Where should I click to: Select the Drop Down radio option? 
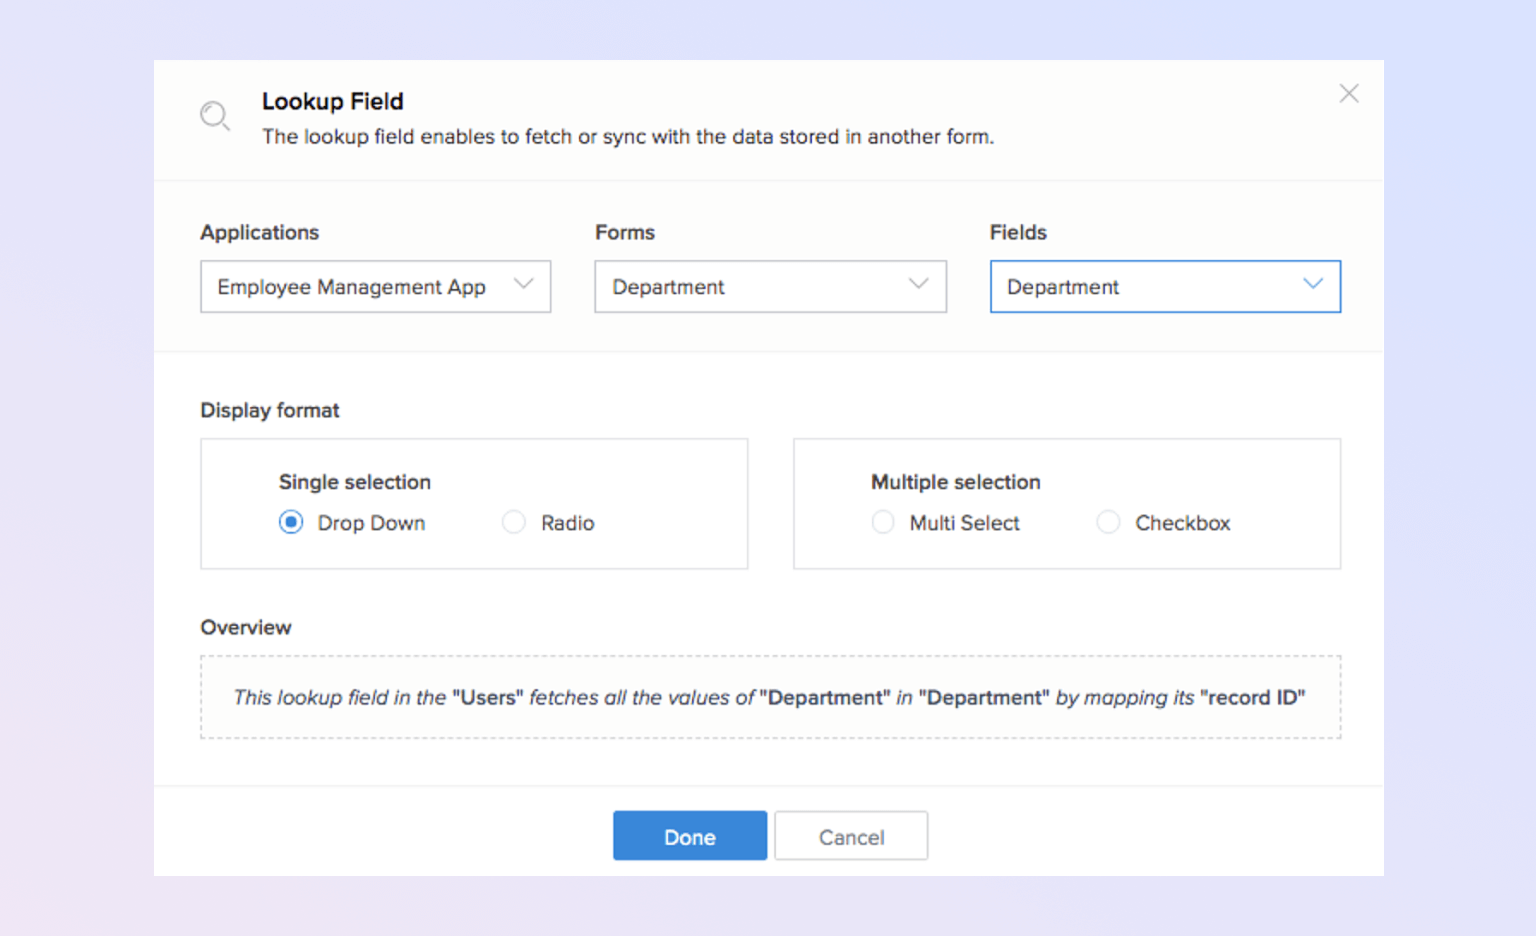291,523
